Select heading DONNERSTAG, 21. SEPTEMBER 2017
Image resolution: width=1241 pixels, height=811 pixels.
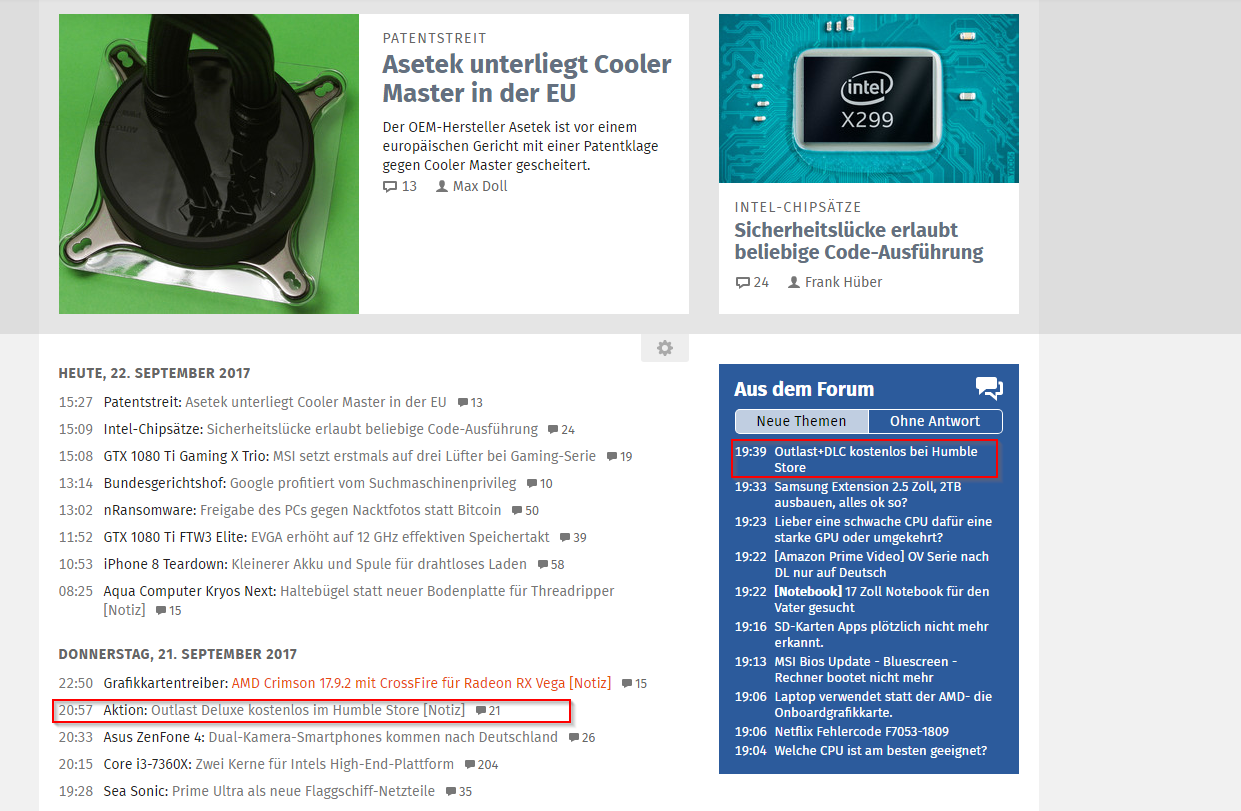178,654
